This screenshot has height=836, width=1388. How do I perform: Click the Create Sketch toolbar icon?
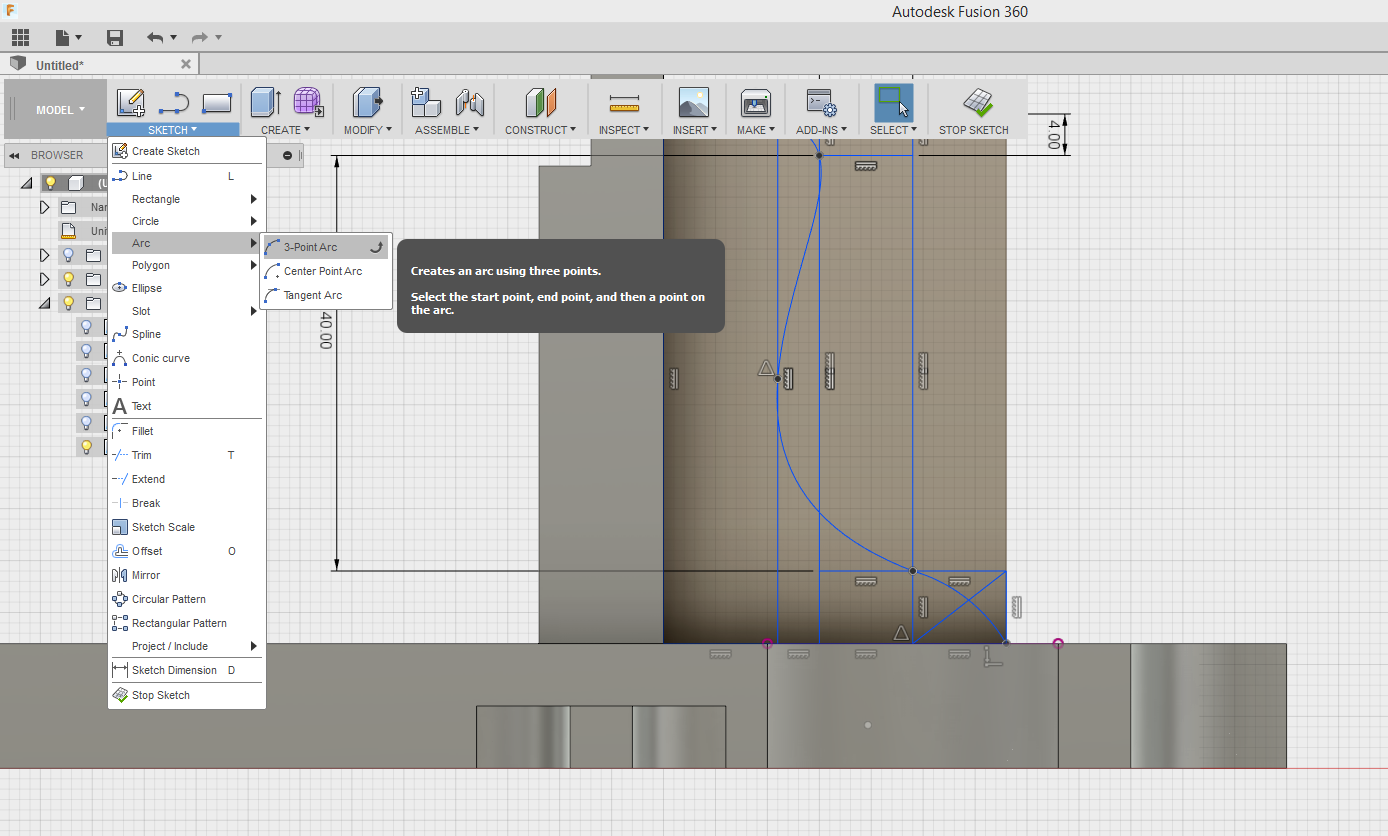131,102
